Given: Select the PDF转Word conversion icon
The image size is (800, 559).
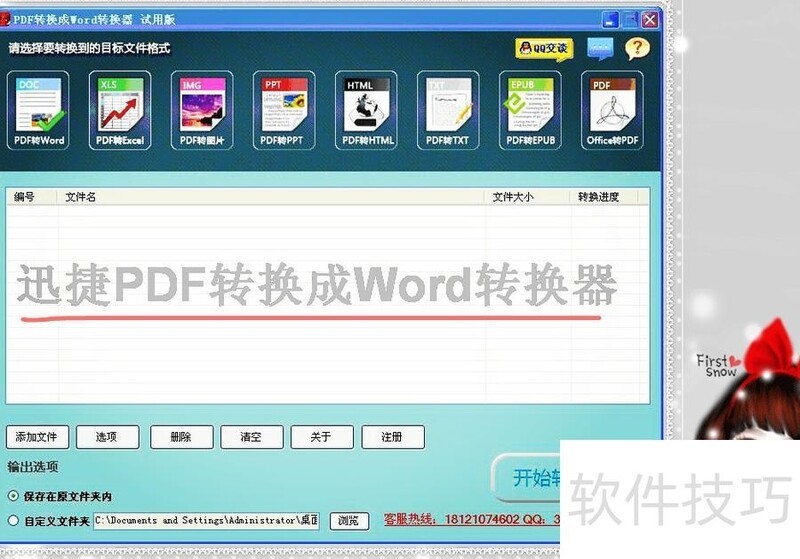Looking at the screenshot, I should [39, 110].
